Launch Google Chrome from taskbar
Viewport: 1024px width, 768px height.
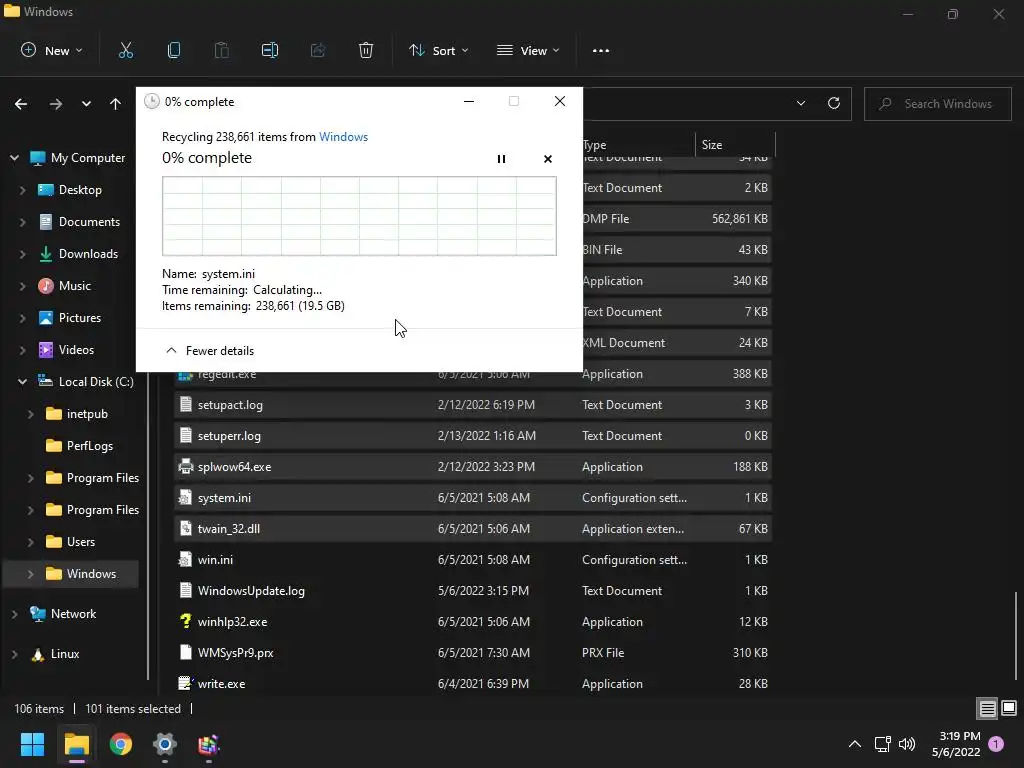click(121, 744)
